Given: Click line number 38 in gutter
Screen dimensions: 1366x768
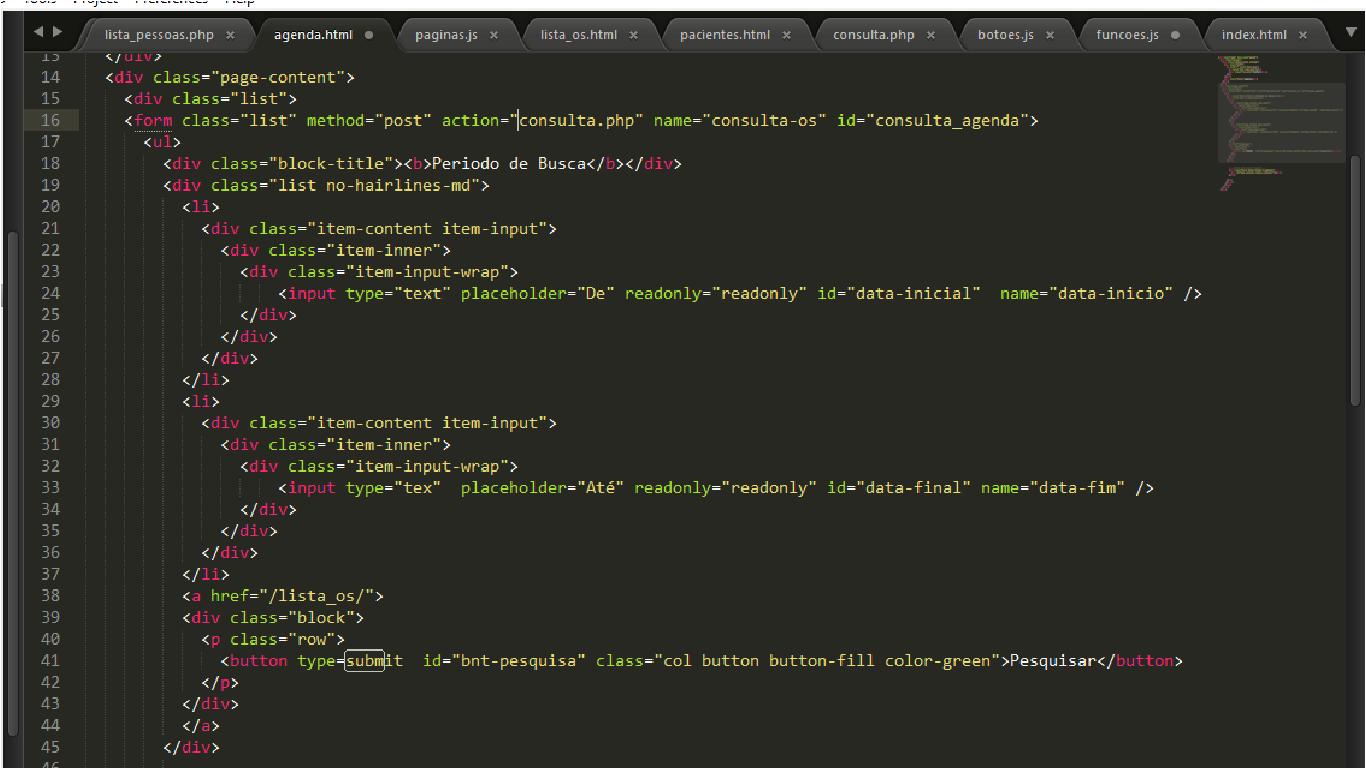Looking at the screenshot, I should coord(50,596).
